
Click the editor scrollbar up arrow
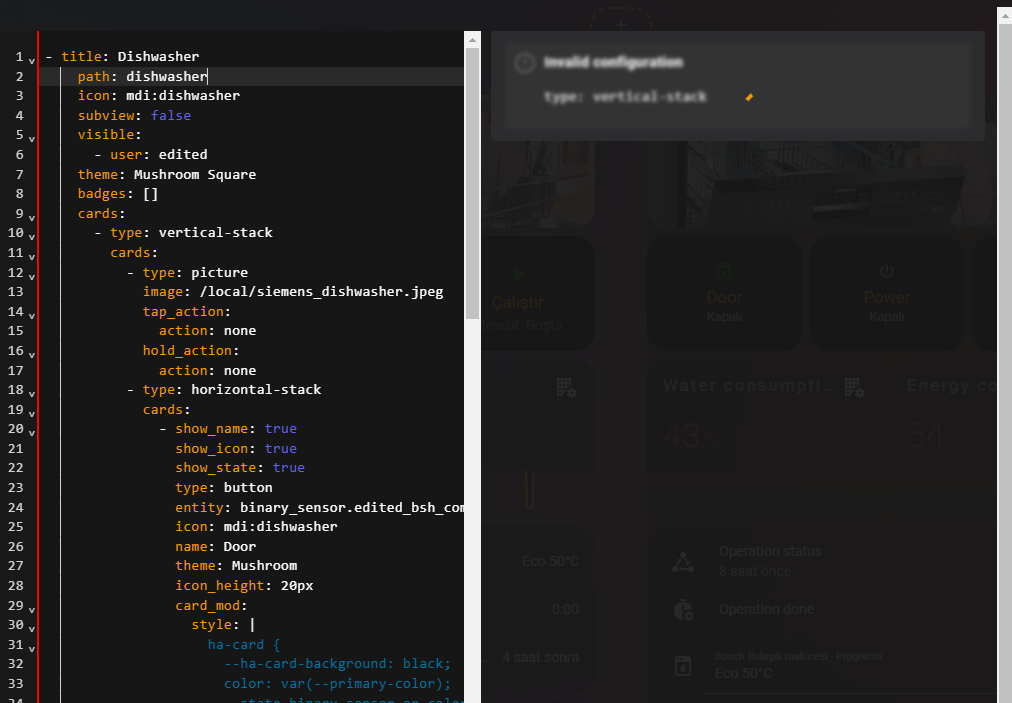click(x=472, y=40)
